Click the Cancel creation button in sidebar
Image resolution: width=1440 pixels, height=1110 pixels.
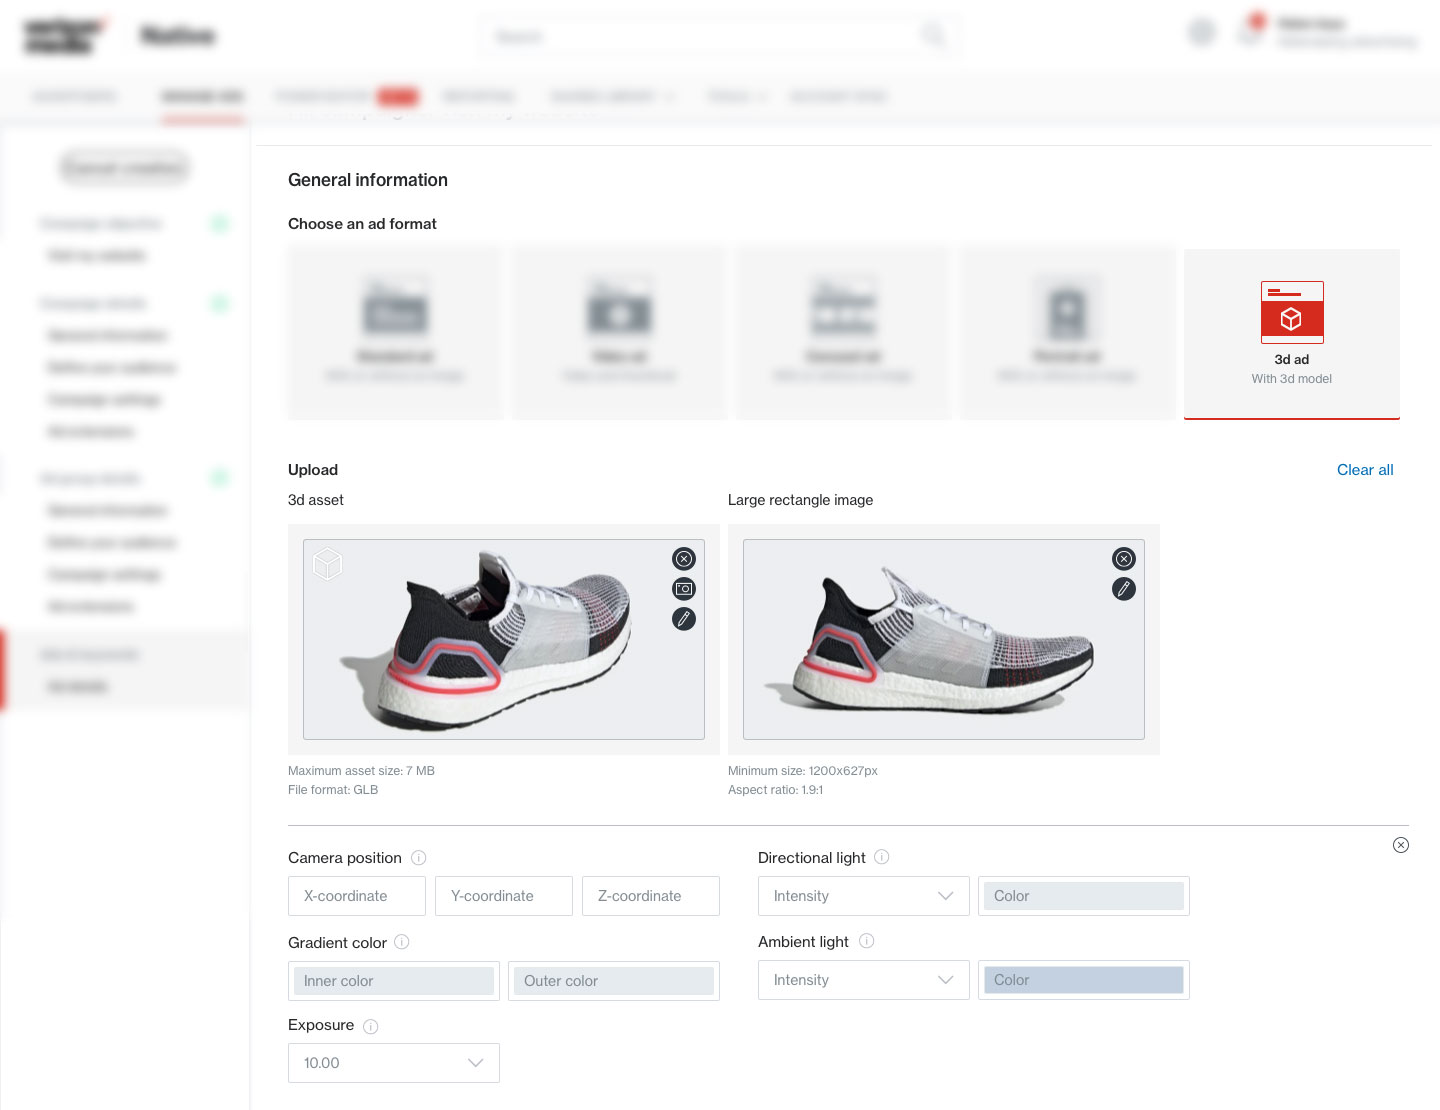pyautogui.click(x=125, y=167)
